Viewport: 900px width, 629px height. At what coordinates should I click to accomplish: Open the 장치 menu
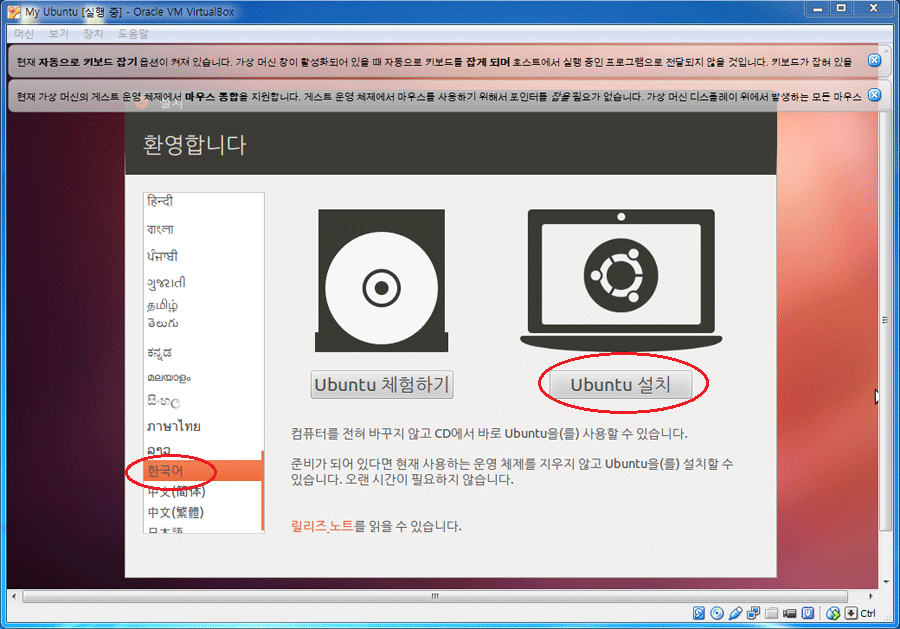[93, 34]
